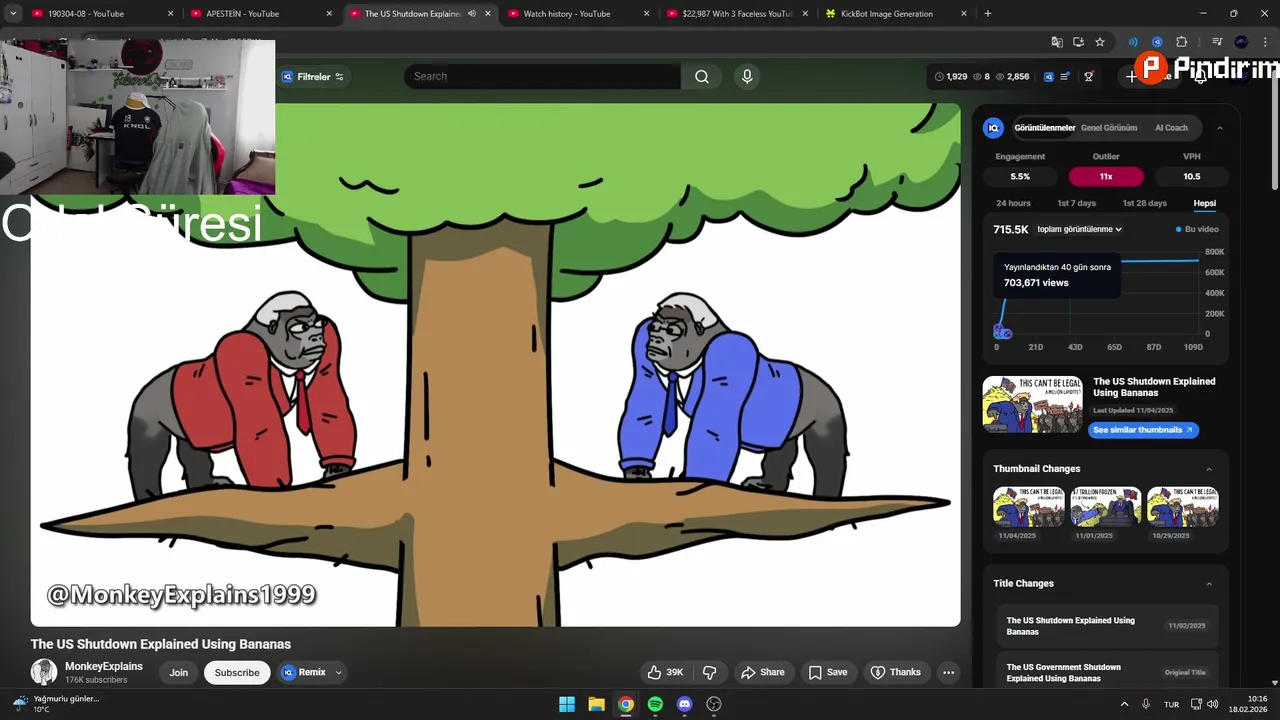Click Outlier 11x score pill
Screen dimensions: 1280x720
tap(1106, 176)
